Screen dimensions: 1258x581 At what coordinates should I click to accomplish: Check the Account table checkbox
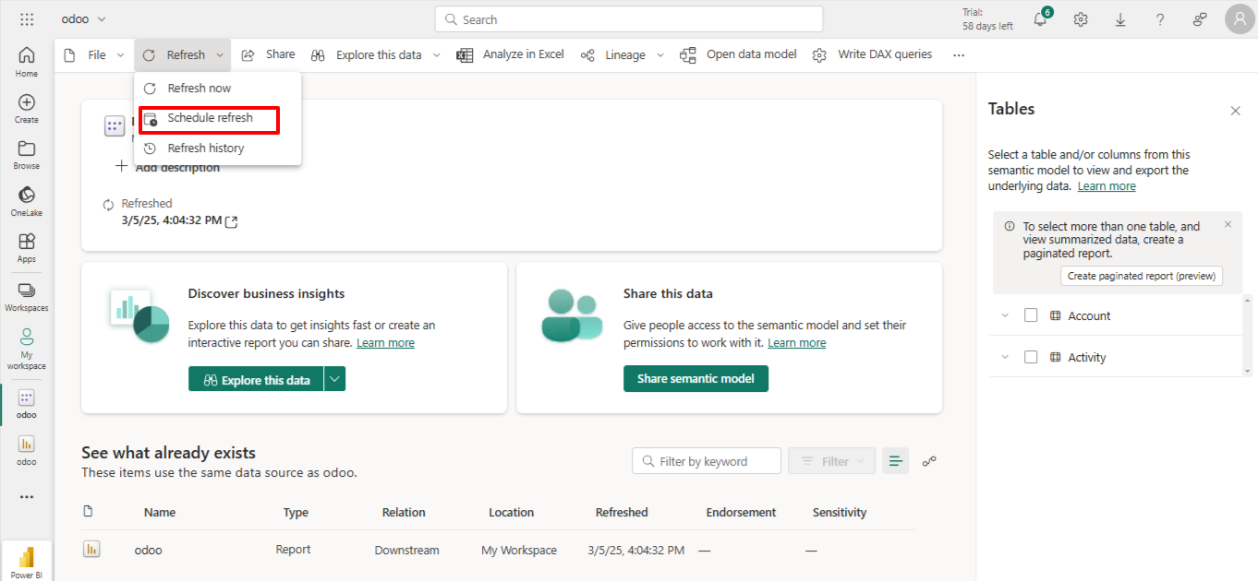1031,316
